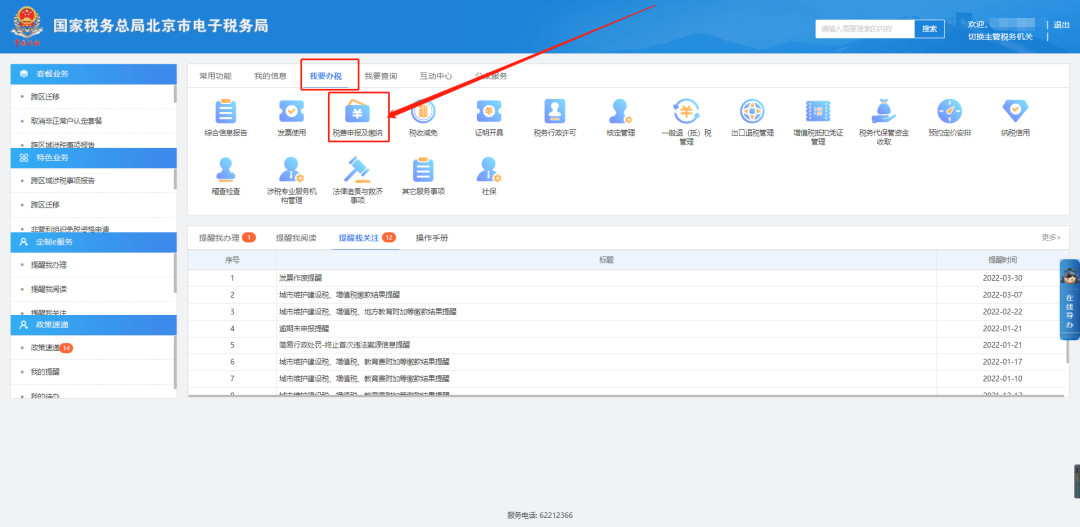The width and height of the screenshot is (1080, 527).
Task: Click 跨区迁移 under 套餐业务
Action: [x=45, y=96]
